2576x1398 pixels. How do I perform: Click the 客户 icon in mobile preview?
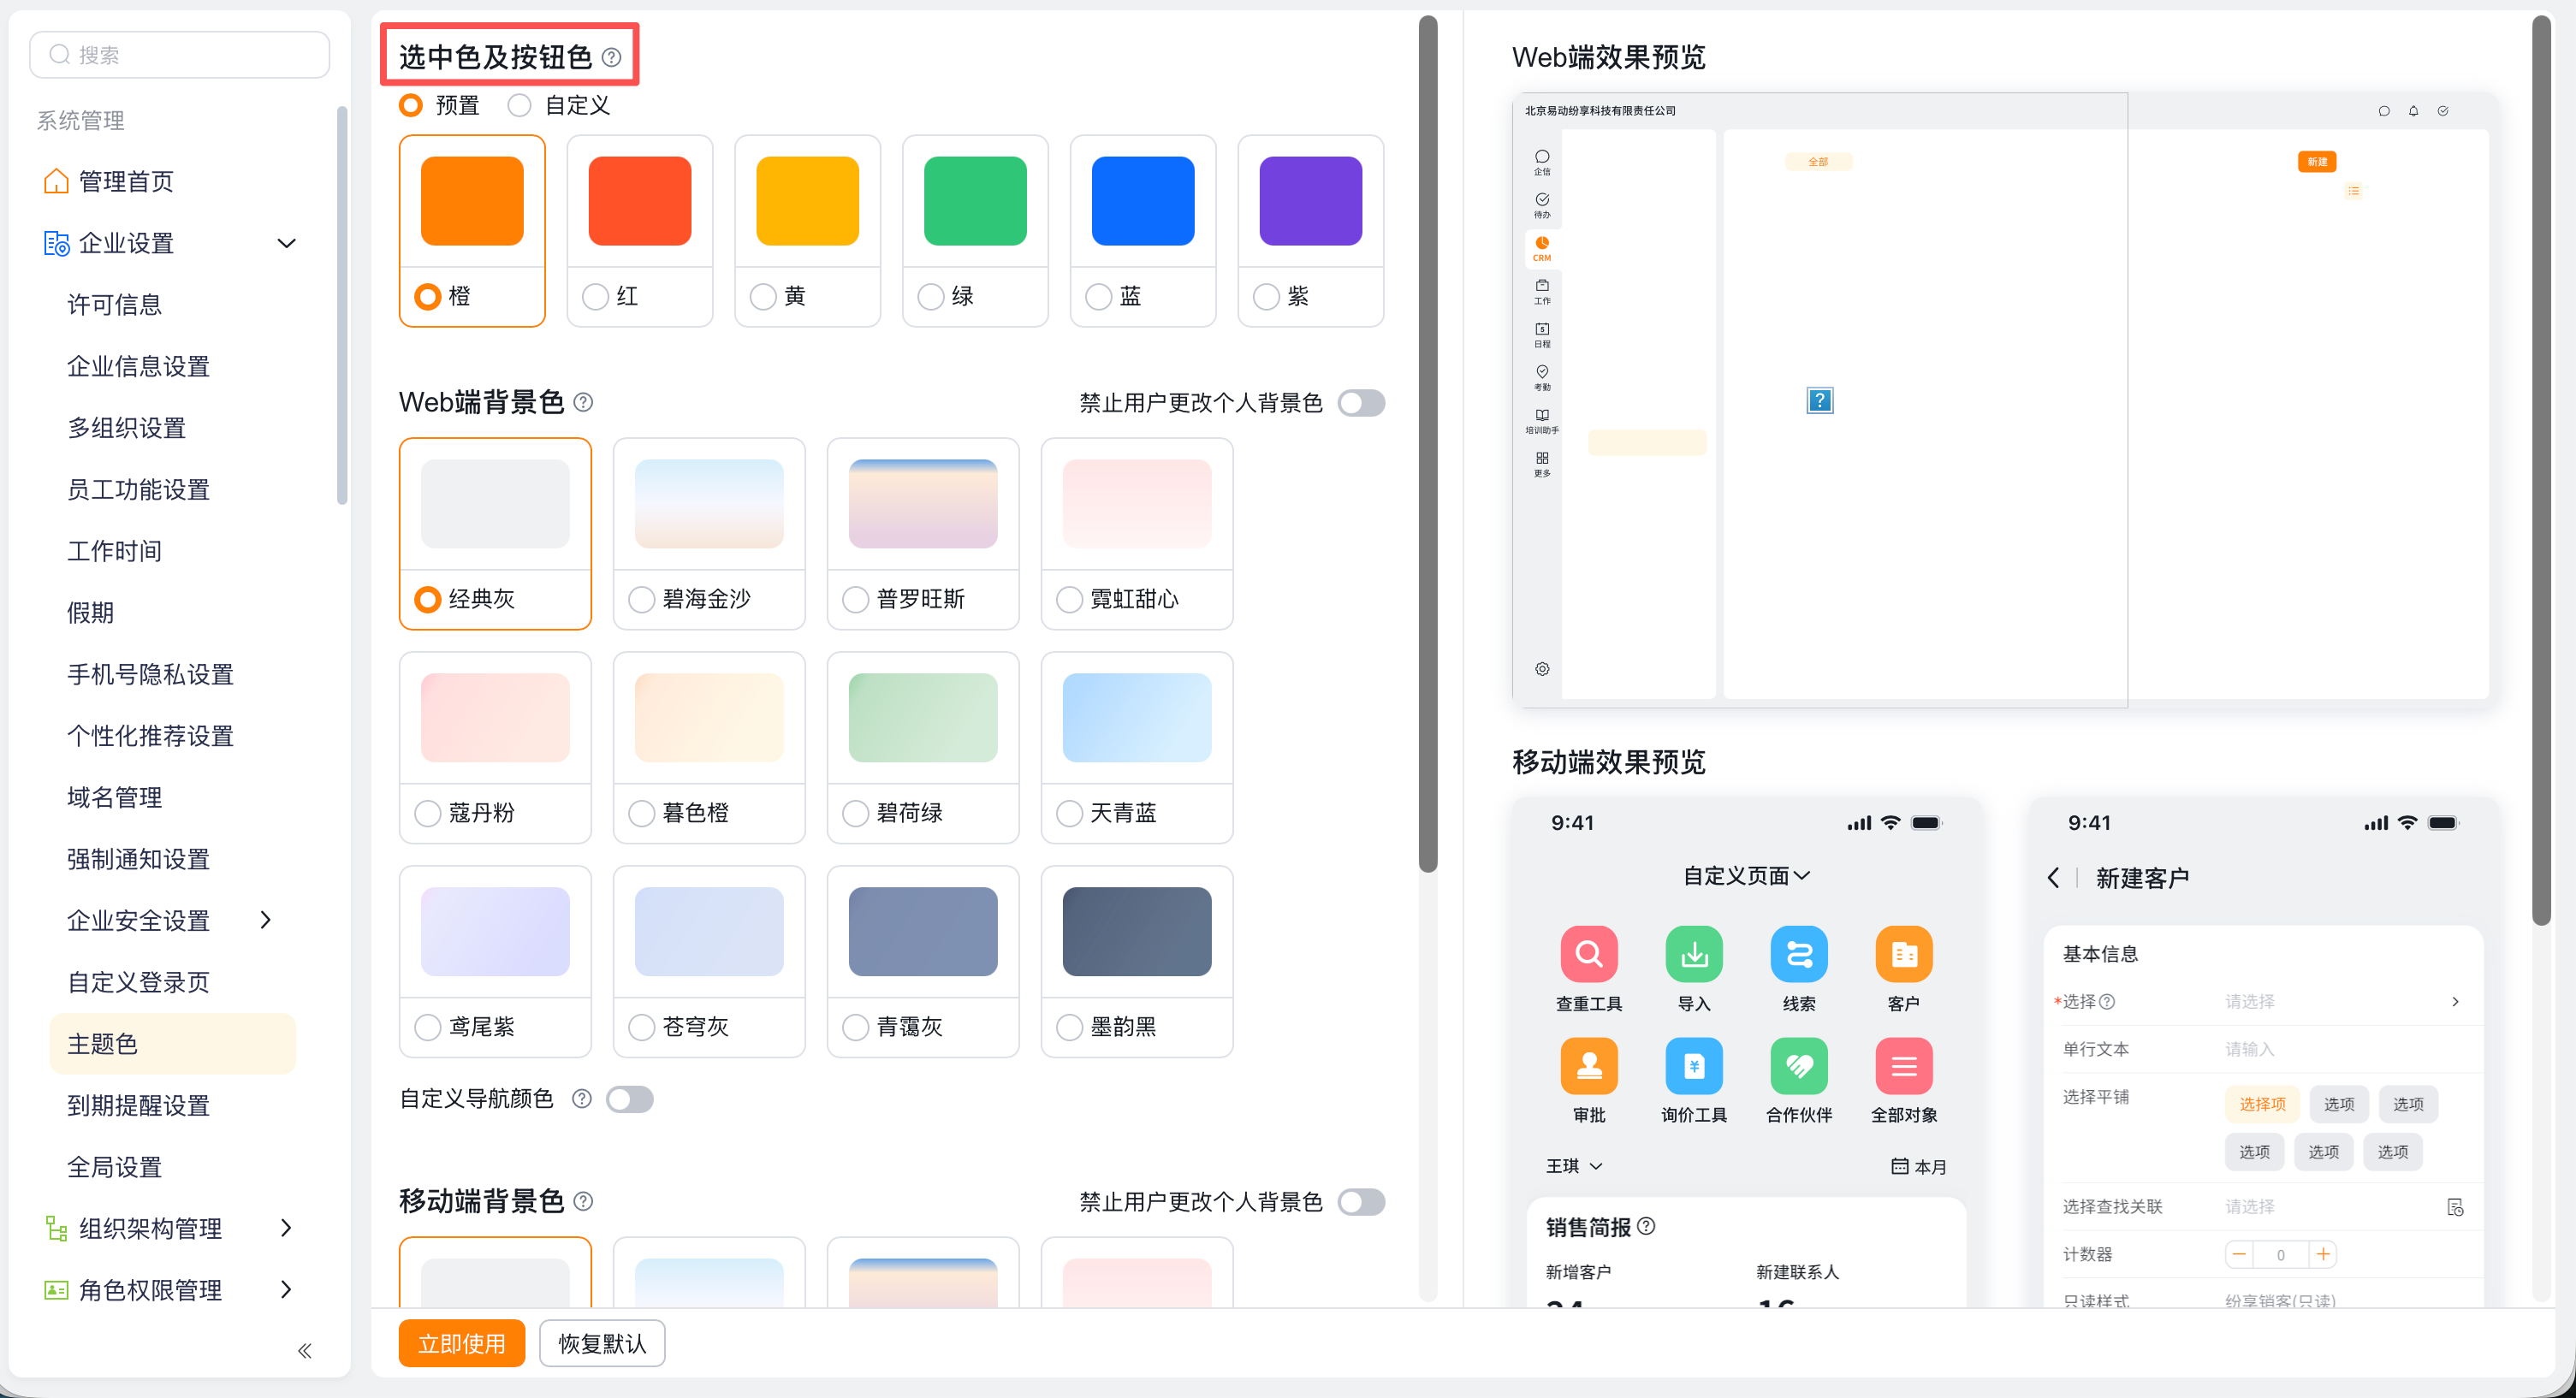pyautogui.click(x=1904, y=954)
